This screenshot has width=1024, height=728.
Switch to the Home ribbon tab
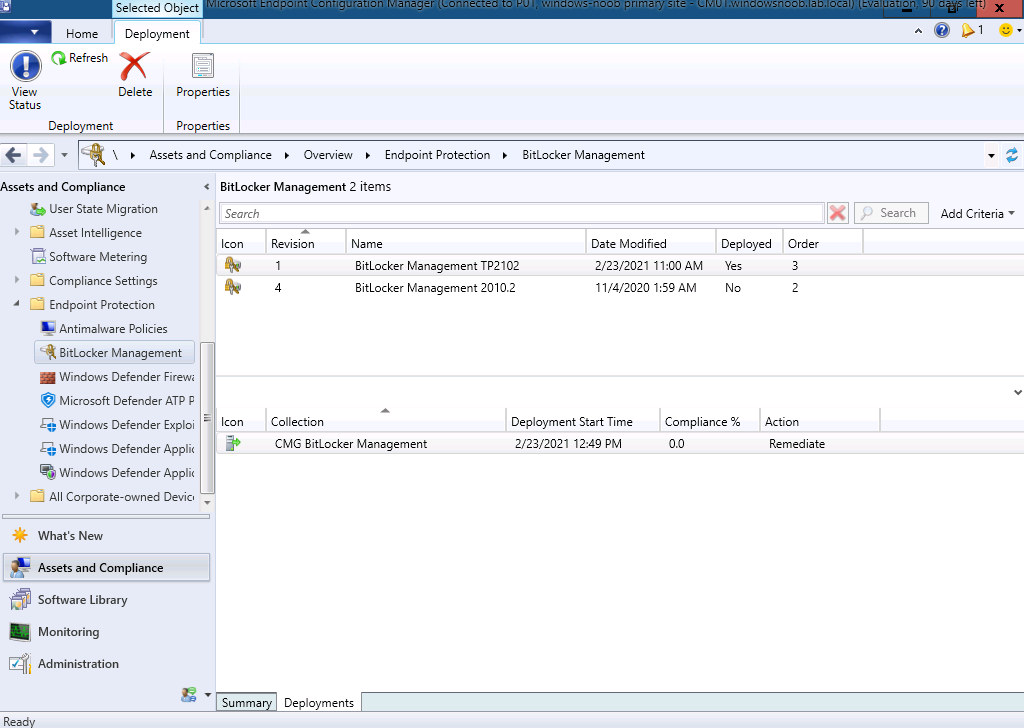point(82,34)
